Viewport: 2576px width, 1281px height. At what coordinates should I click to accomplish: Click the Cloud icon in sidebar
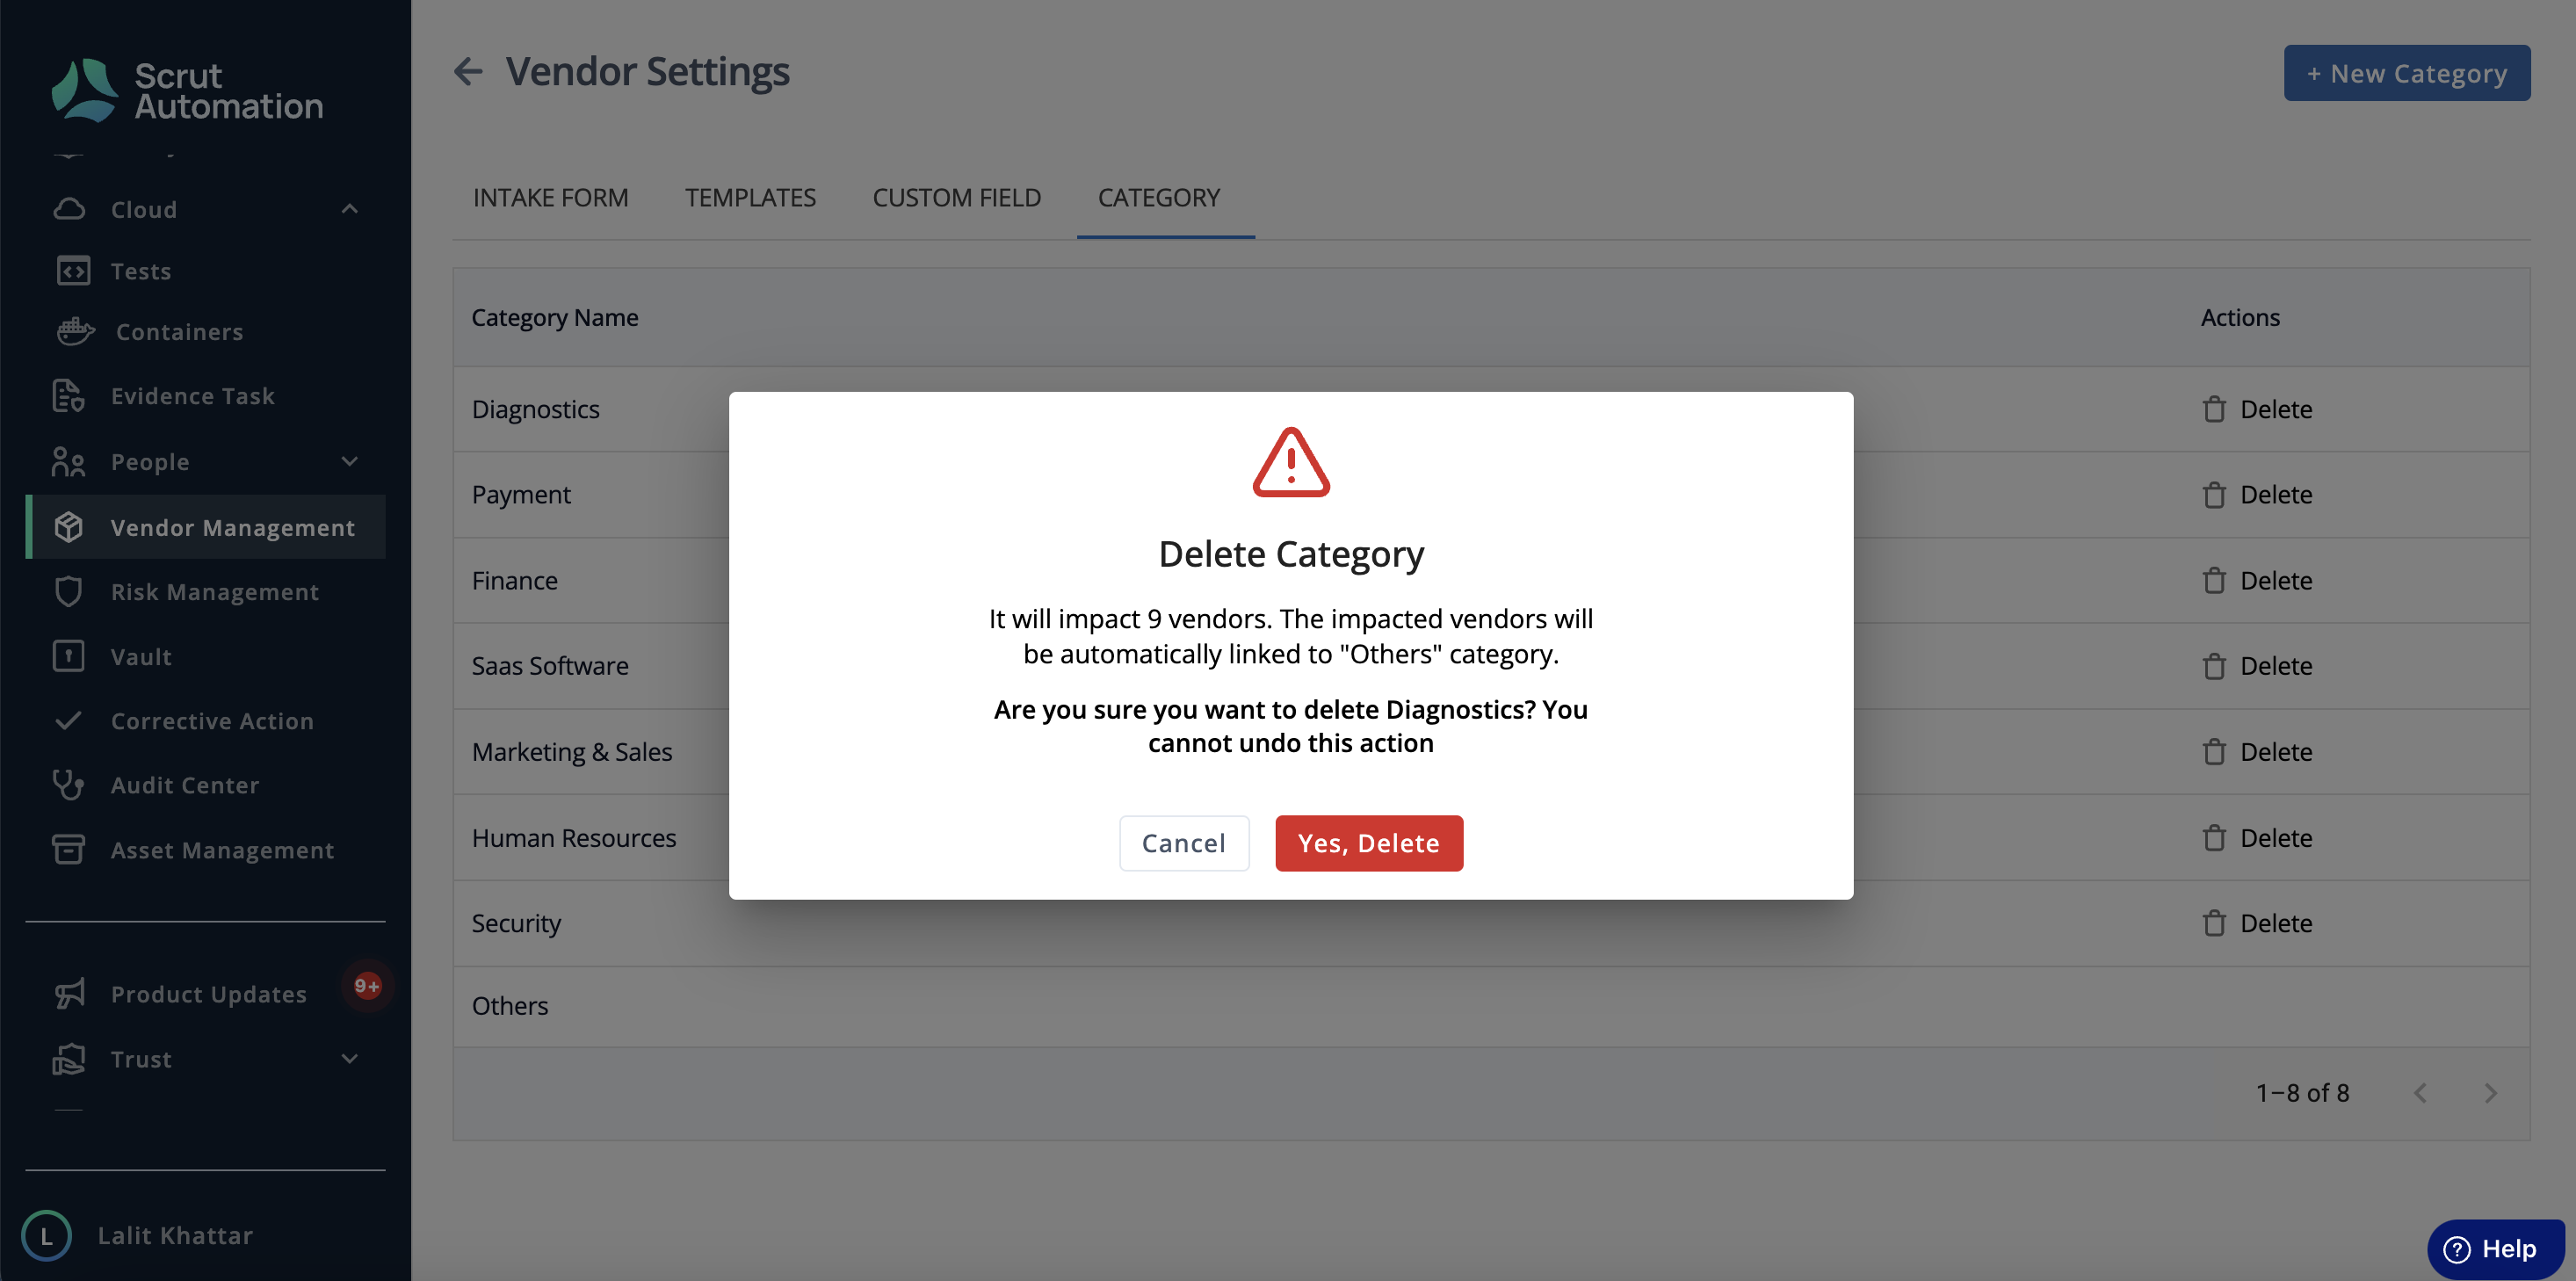69,209
